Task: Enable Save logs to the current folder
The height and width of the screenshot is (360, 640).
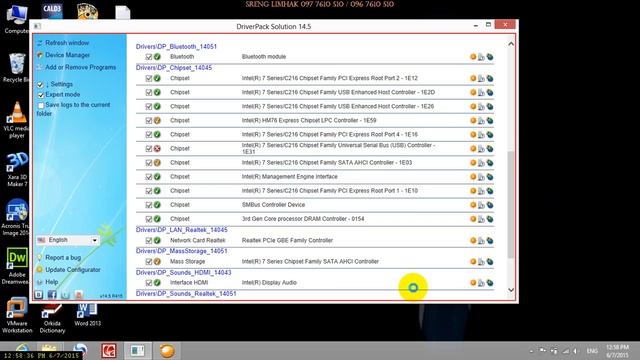Action: point(41,106)
